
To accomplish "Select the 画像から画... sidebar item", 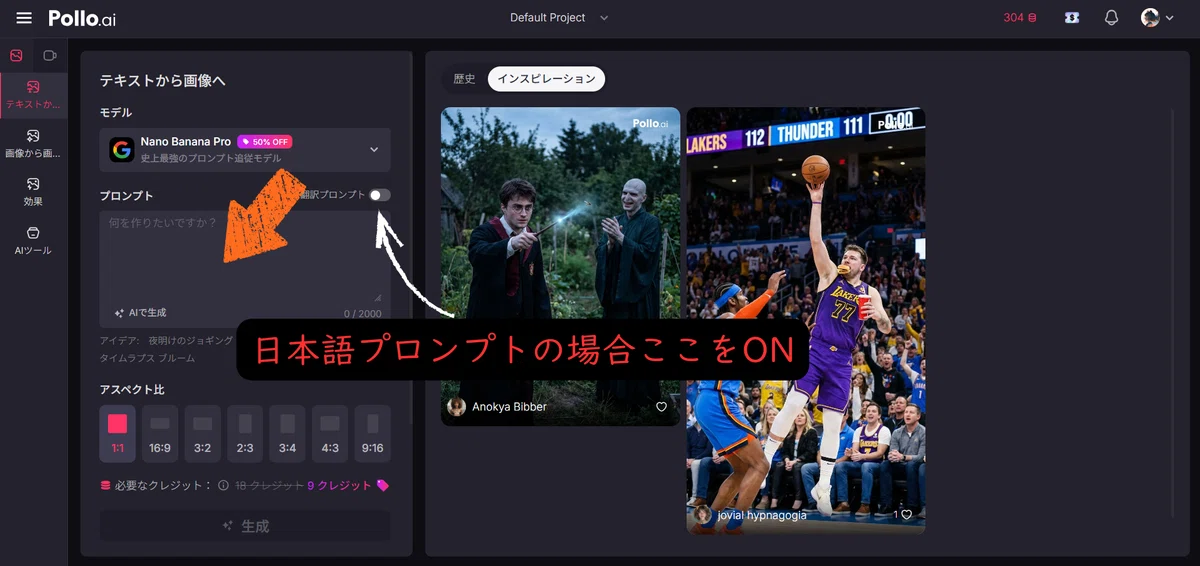I will click(33, 144).
